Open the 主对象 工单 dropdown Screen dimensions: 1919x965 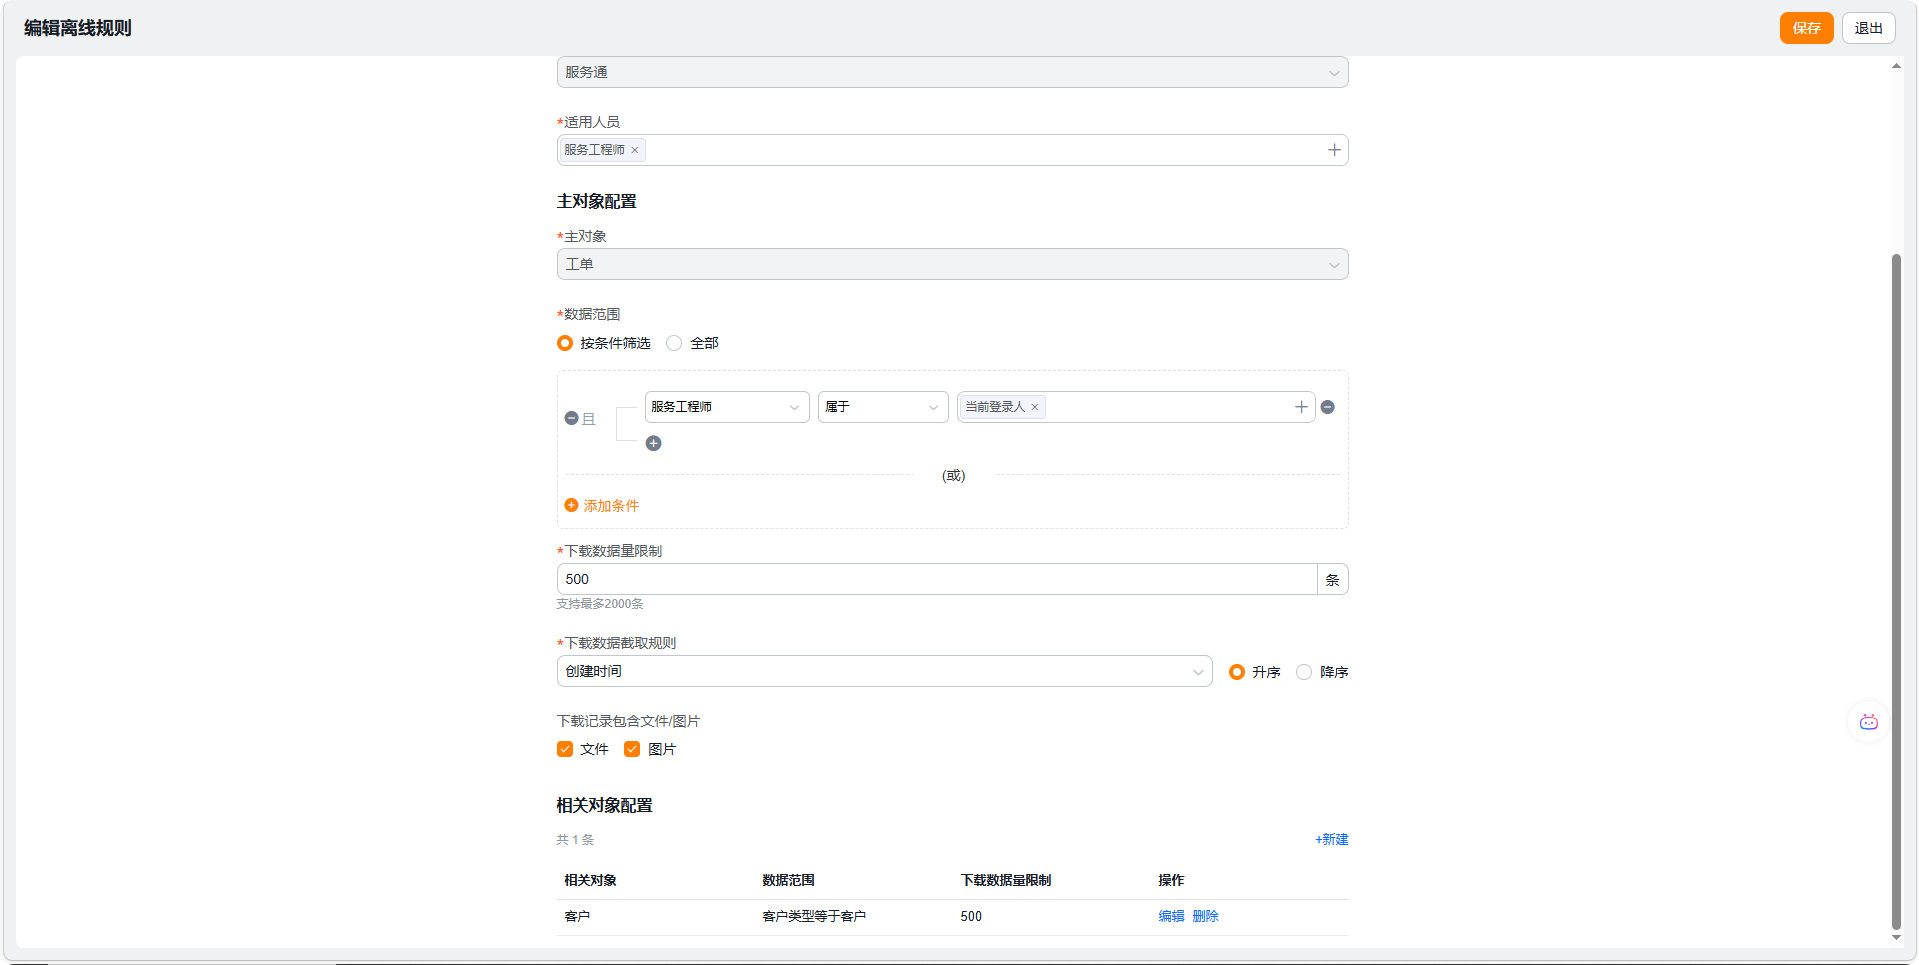point(951,264)
